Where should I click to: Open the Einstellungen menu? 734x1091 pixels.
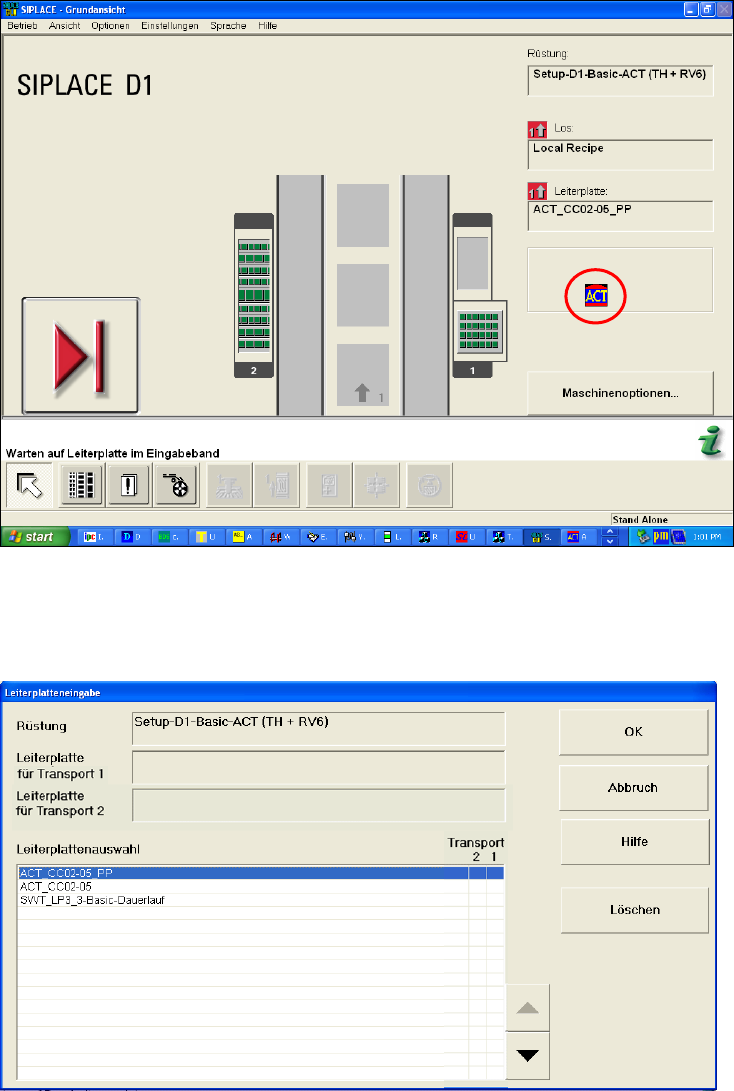170,26
